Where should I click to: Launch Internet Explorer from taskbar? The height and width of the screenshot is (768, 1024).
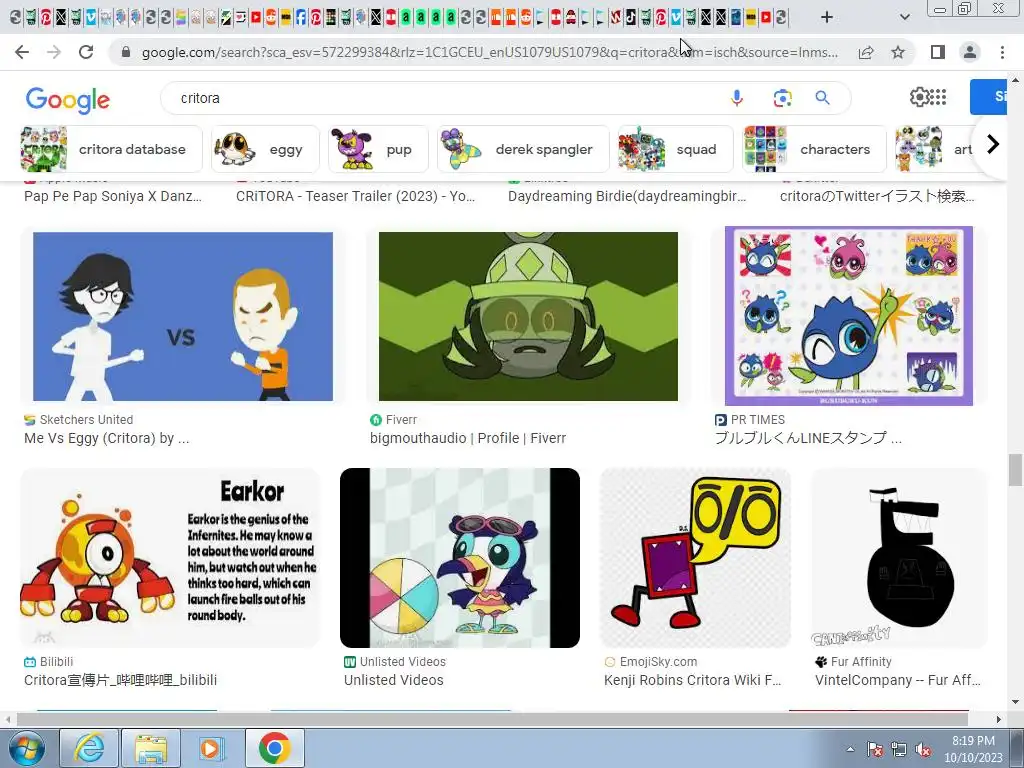click(89, 748)
